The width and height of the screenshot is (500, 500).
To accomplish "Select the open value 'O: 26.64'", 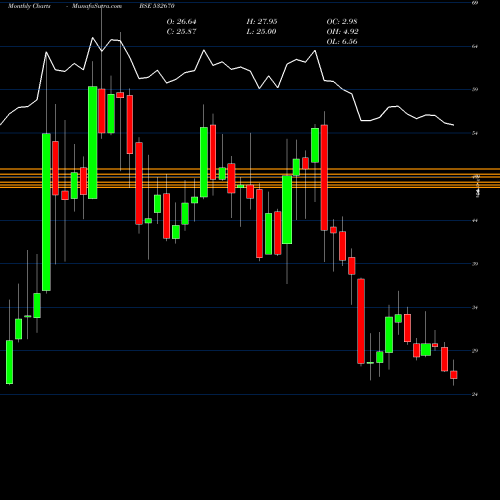I will click(181, 22).
